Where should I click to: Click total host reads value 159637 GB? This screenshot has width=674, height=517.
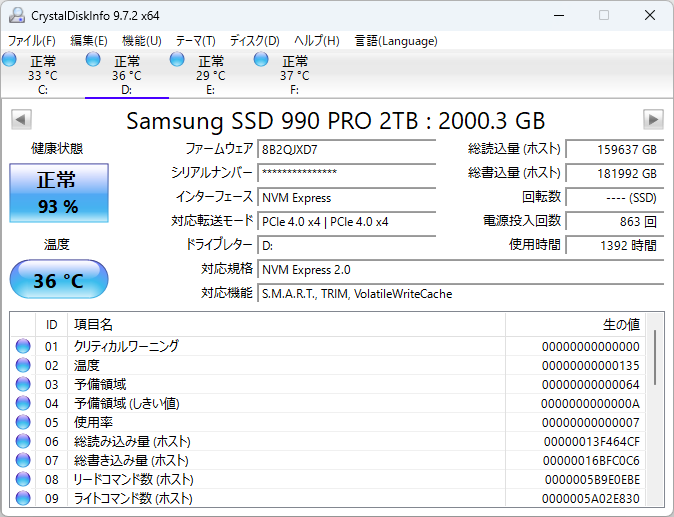tap(615, 149)
